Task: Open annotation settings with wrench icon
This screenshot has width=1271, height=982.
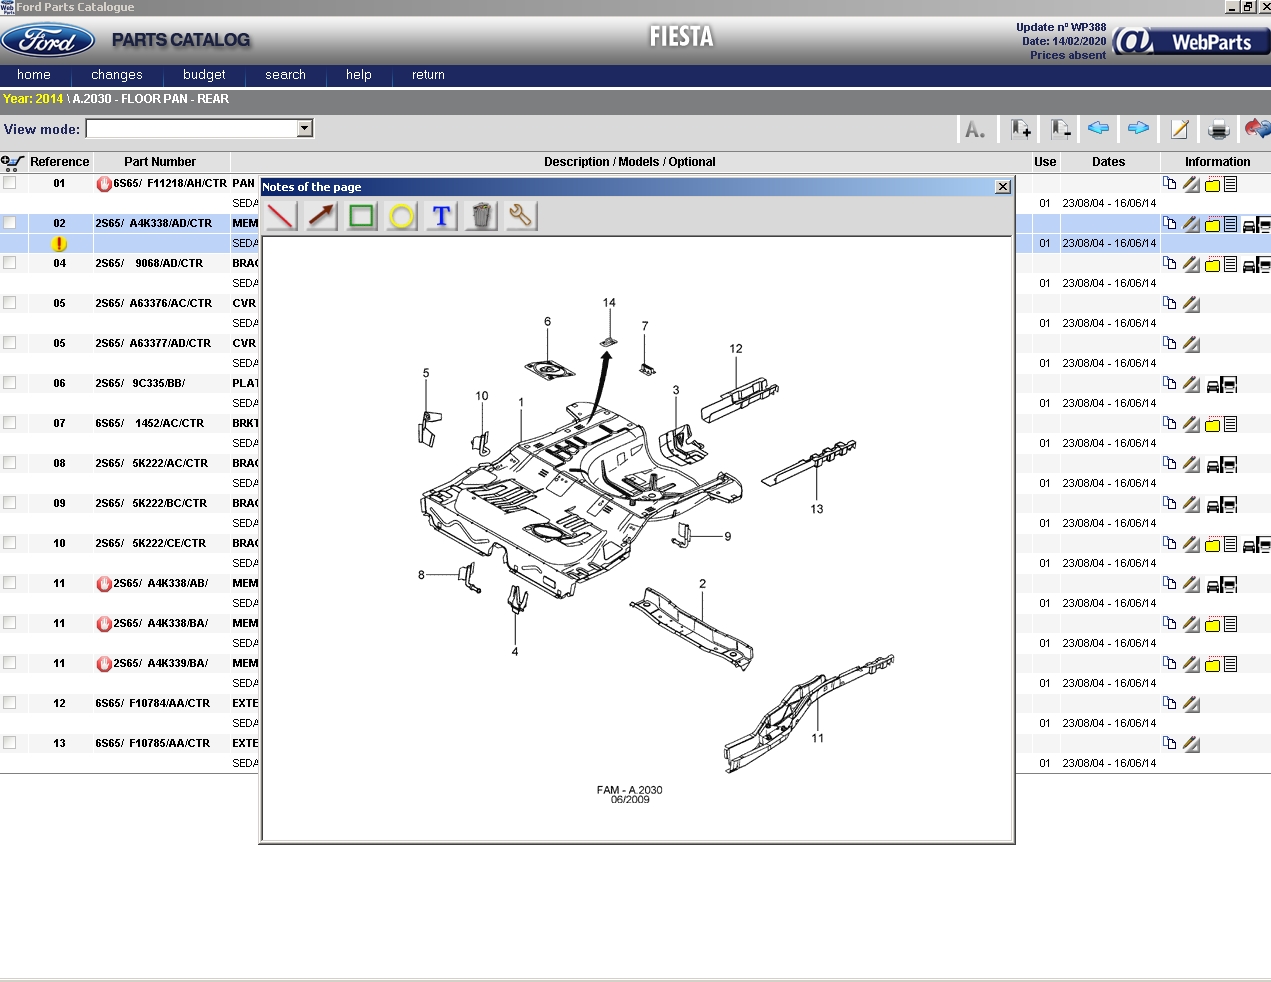Action: [520, 216]
